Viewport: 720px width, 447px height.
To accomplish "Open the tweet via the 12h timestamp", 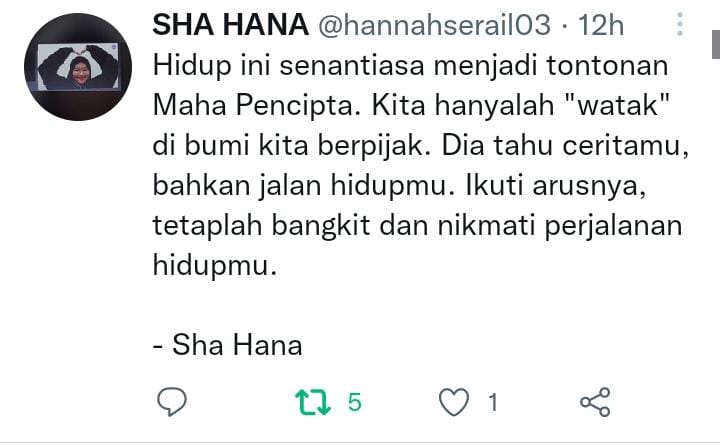I will (x=601, y=25).
